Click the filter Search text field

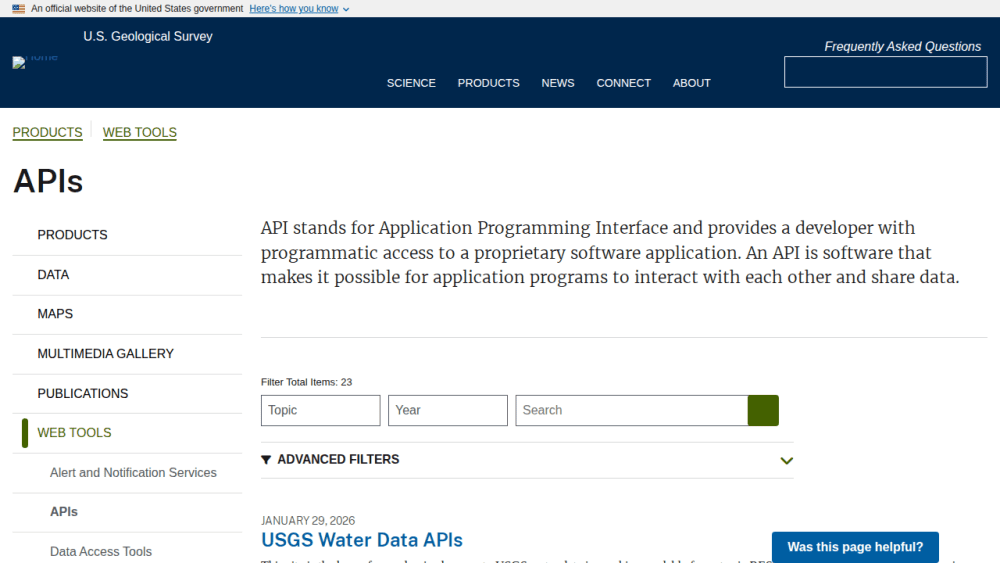pos(631,411)
